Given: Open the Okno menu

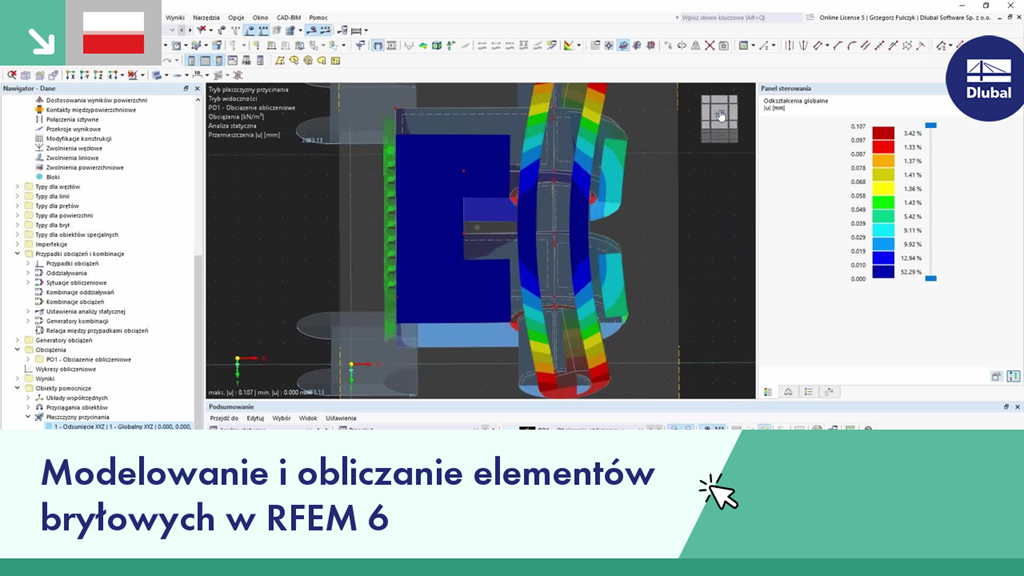Looking at the screenshot, I should point(261,18).
